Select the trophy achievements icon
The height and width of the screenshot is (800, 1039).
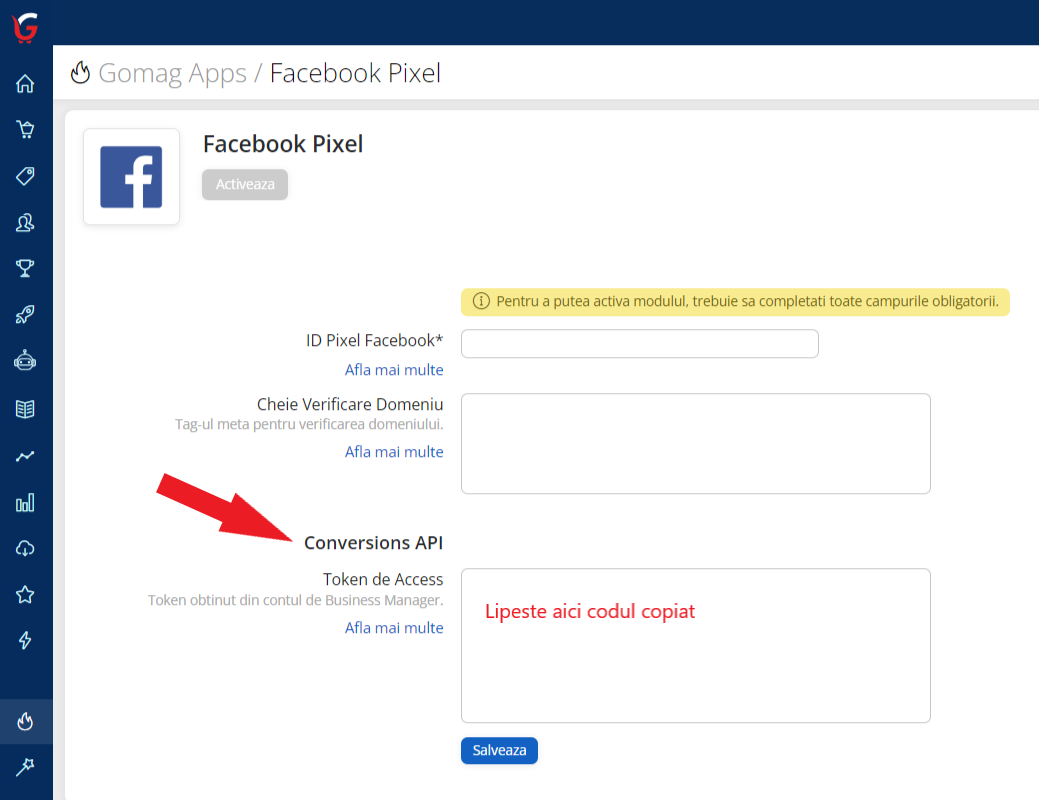25,268
